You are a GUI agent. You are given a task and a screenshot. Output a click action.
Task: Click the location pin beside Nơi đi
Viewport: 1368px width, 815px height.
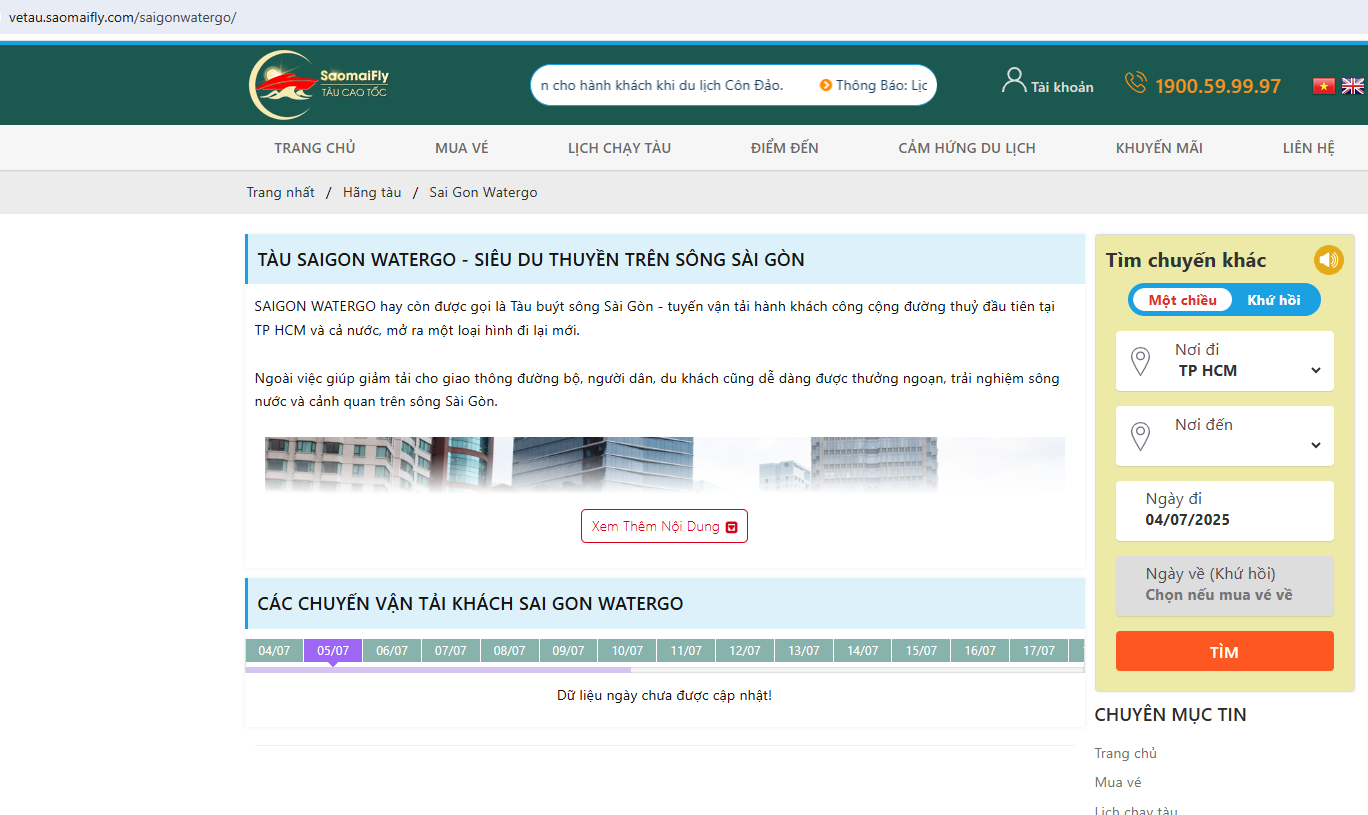1140,361
